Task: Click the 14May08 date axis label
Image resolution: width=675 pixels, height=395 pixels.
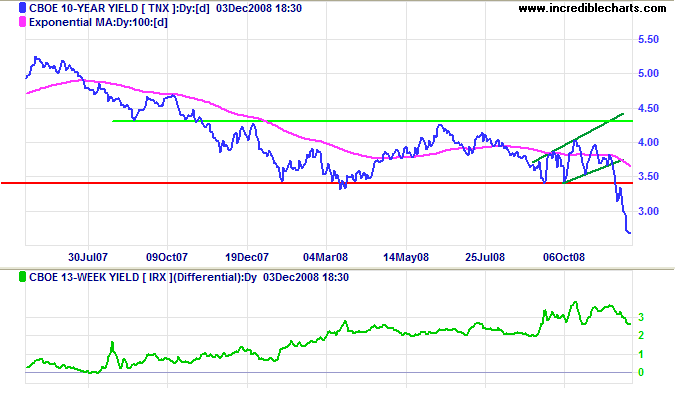Action: pos(406,257)
